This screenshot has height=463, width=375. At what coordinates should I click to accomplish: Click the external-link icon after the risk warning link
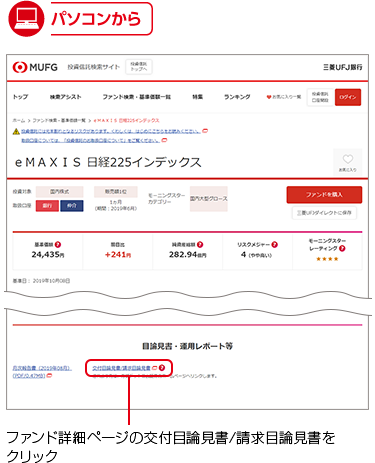(205, 131)
